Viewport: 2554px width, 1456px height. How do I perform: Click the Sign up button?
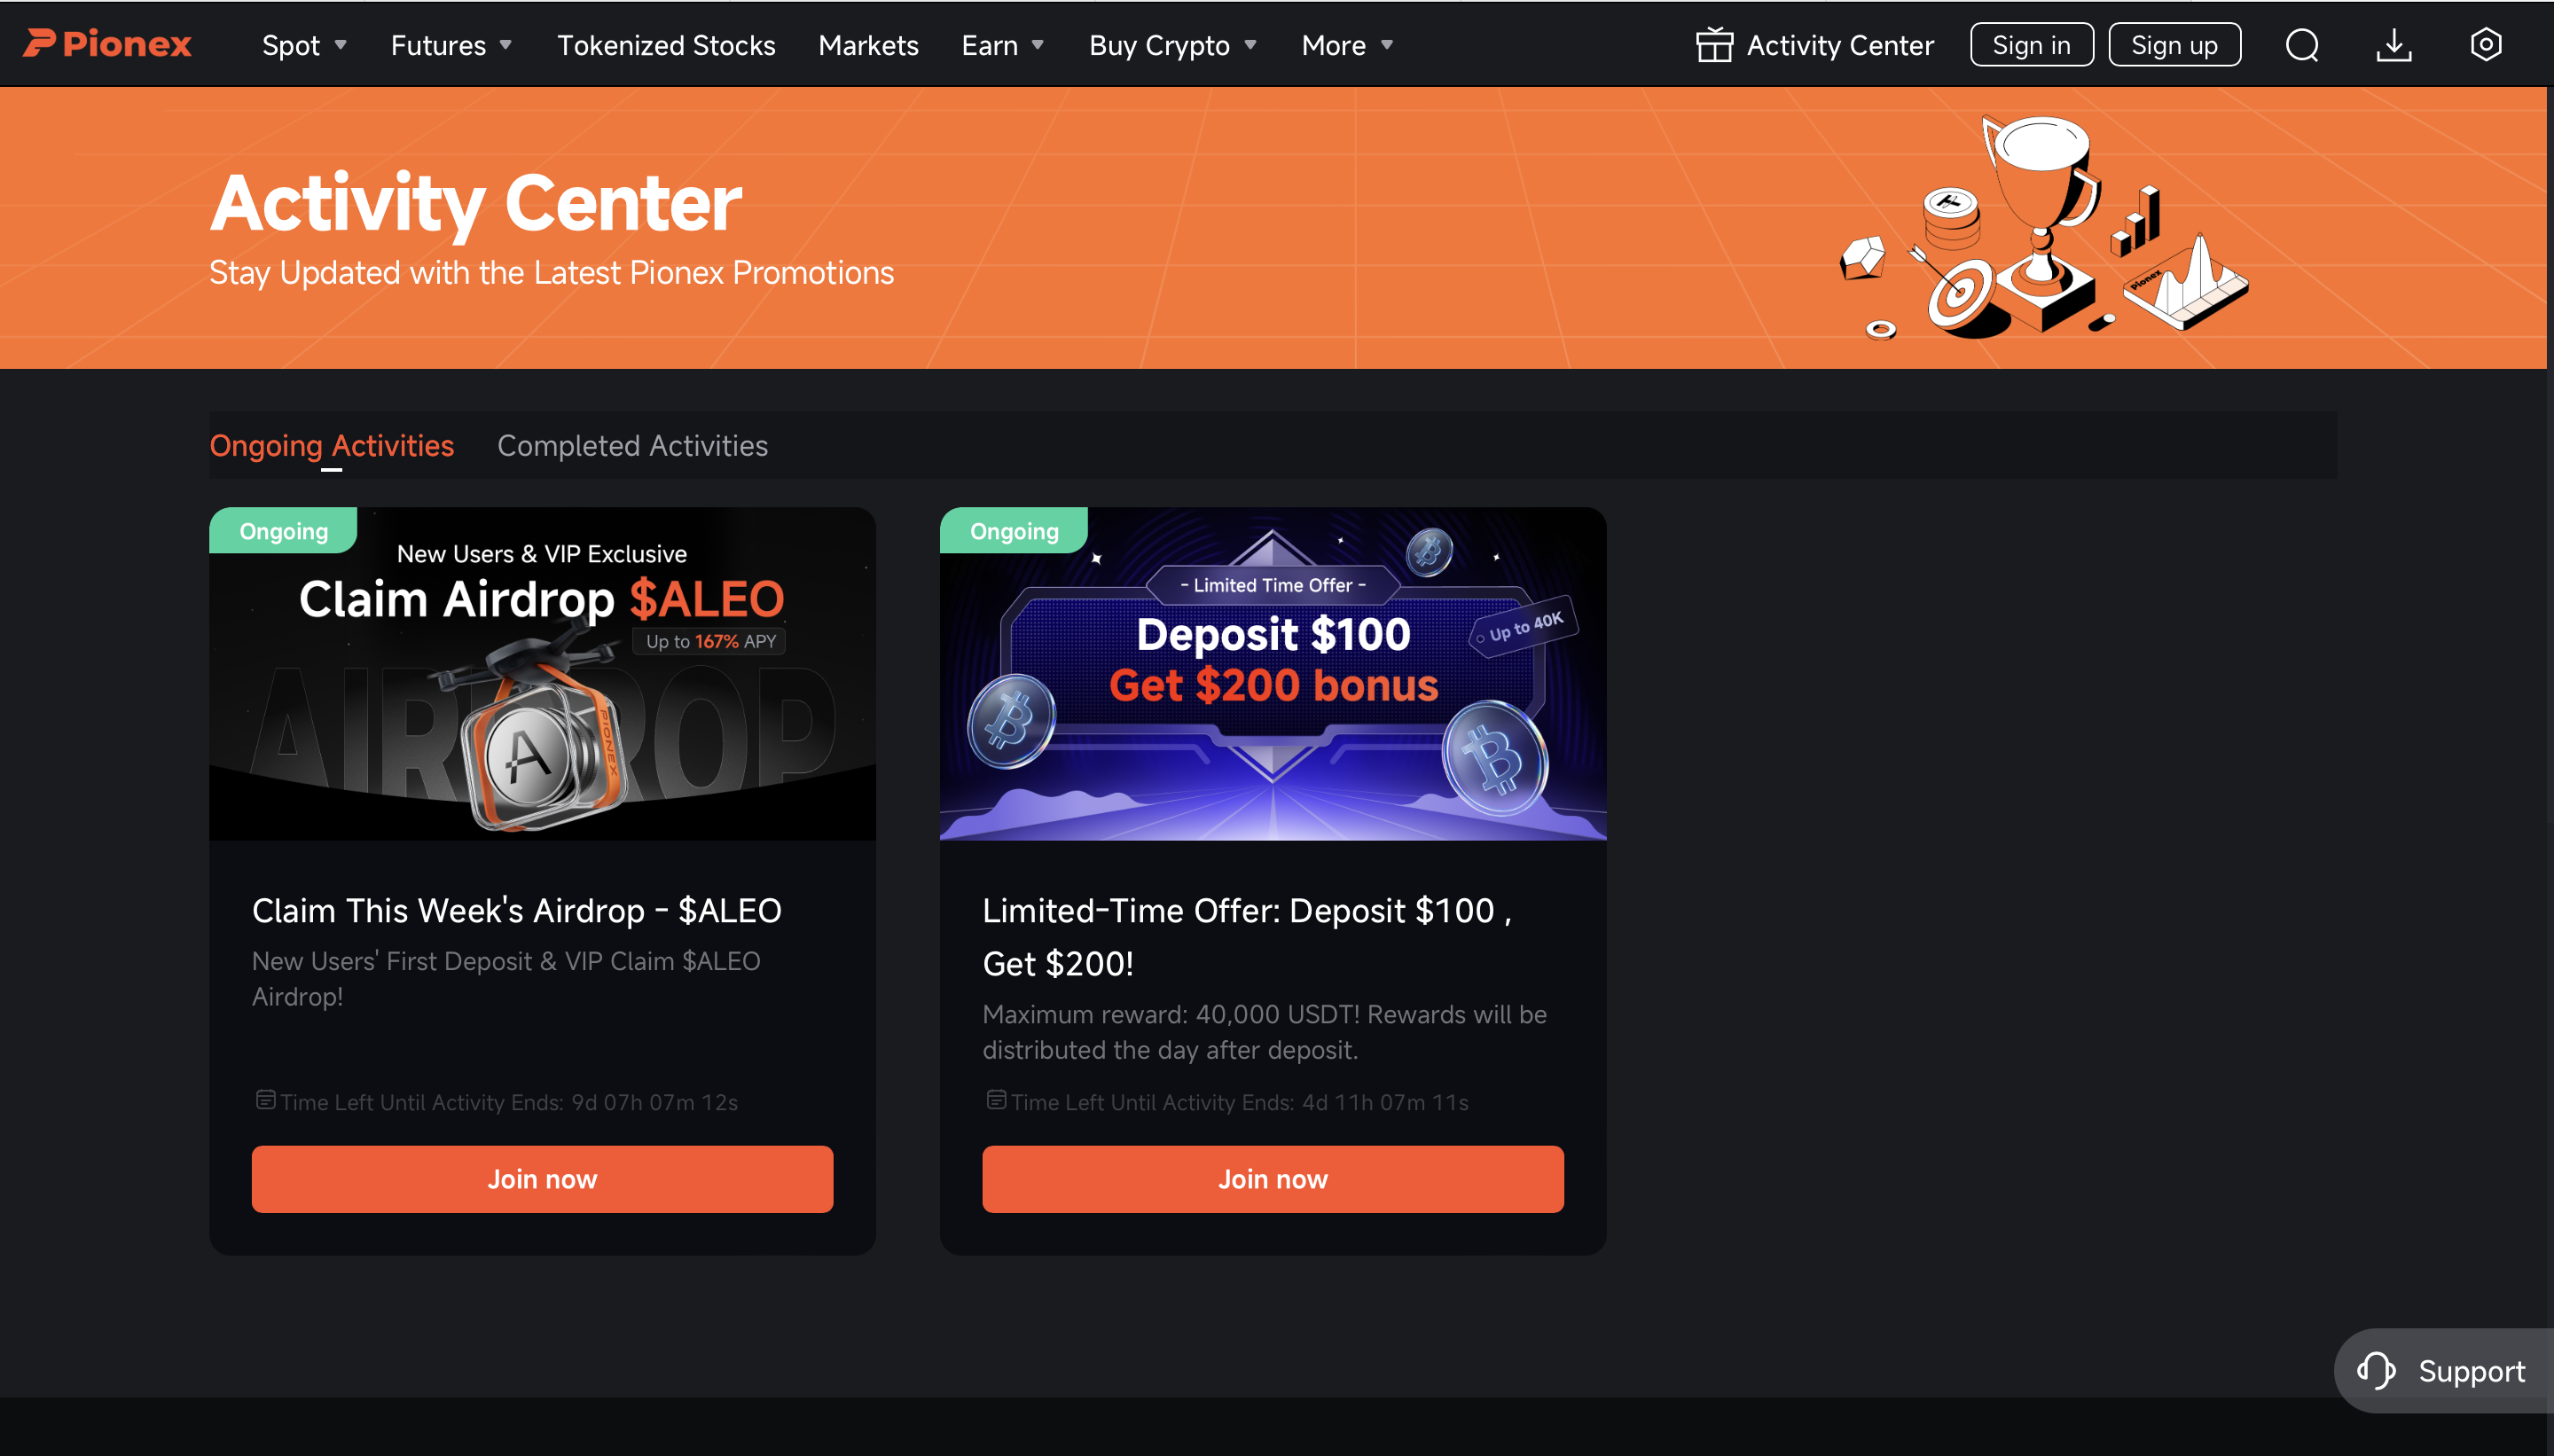pyautogui.click(x=2174, y=45)
